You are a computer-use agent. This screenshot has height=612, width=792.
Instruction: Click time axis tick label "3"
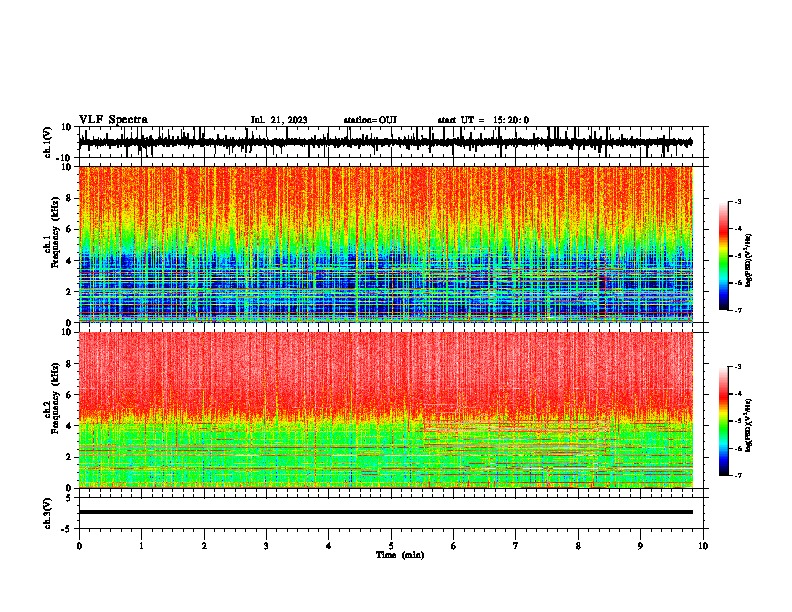[266, 546]
